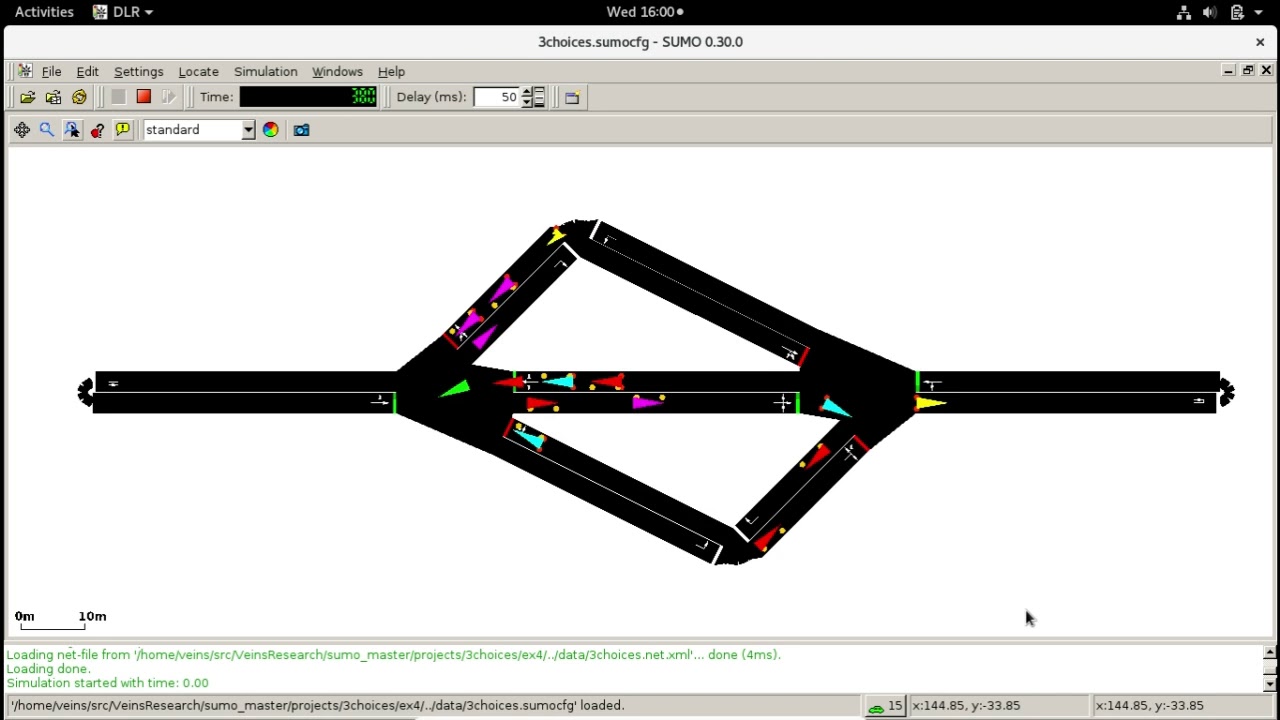This screenshot has width=1280, height=720.
Task: Open the Windows menu
Action: (x=337, y=72)
